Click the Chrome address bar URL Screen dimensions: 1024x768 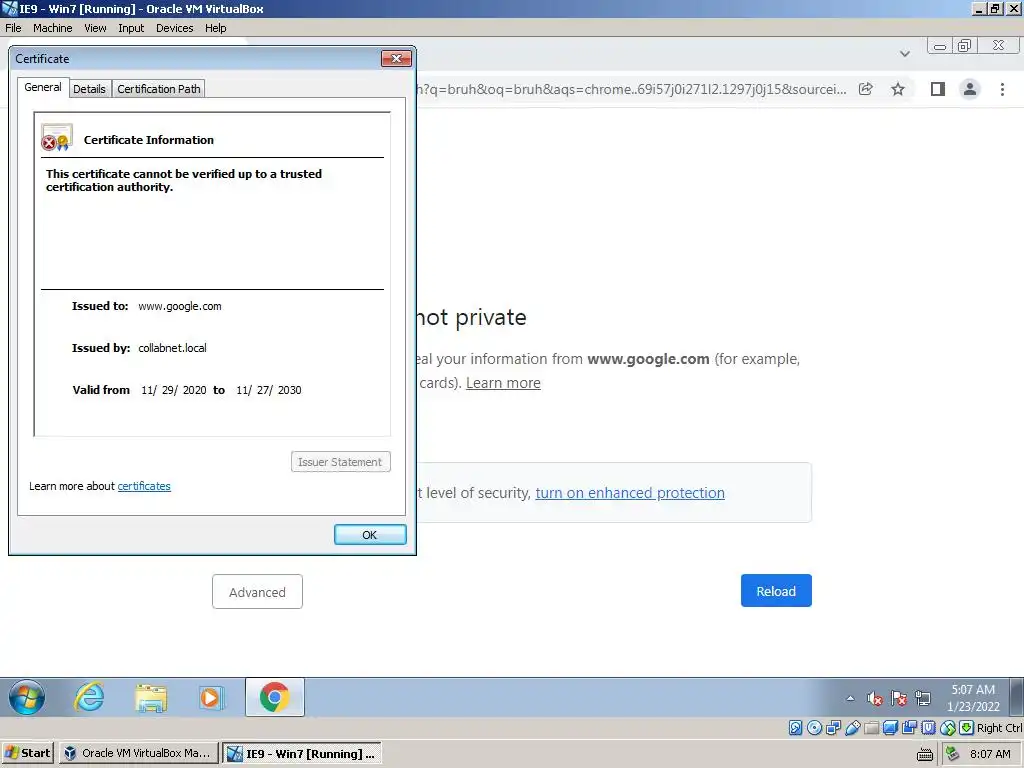632,89
